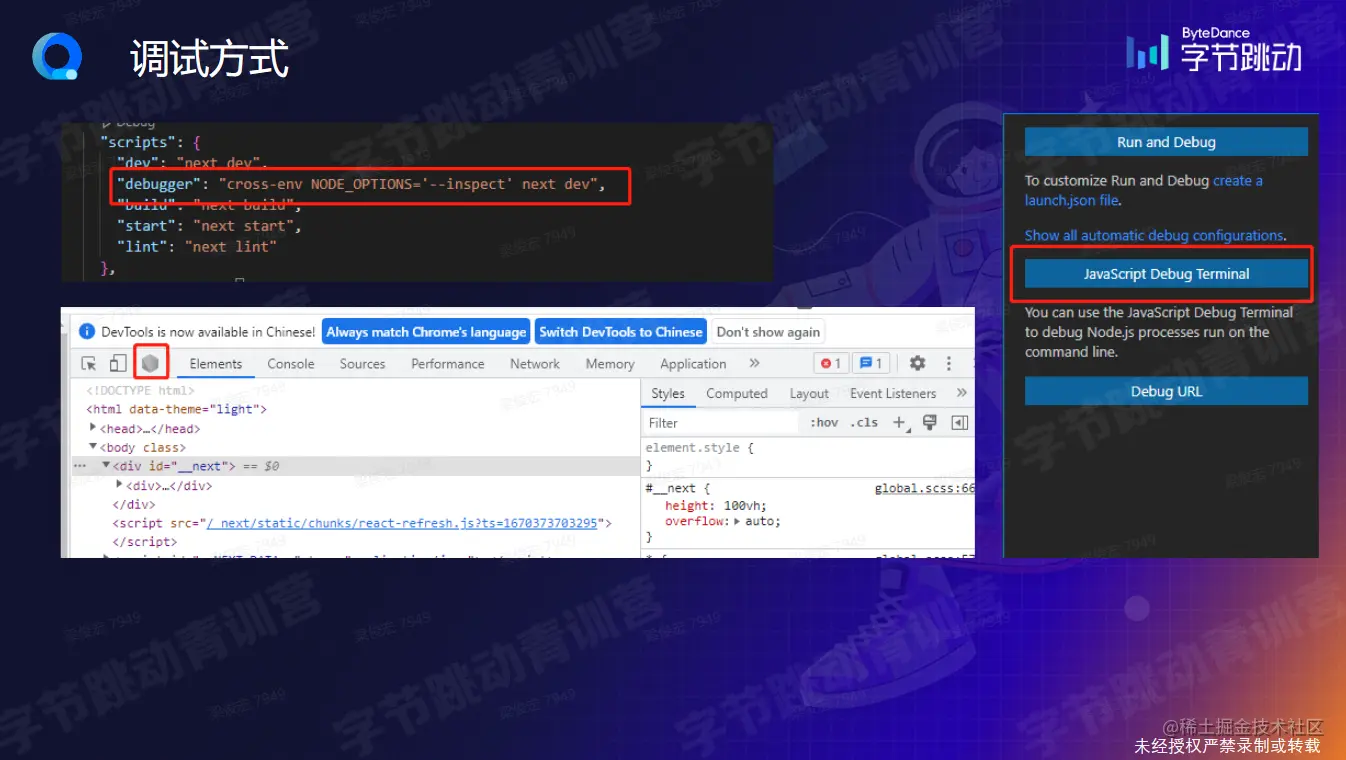
Task: Click Show all automatic debug configurations link
Action: point(1154,236)
